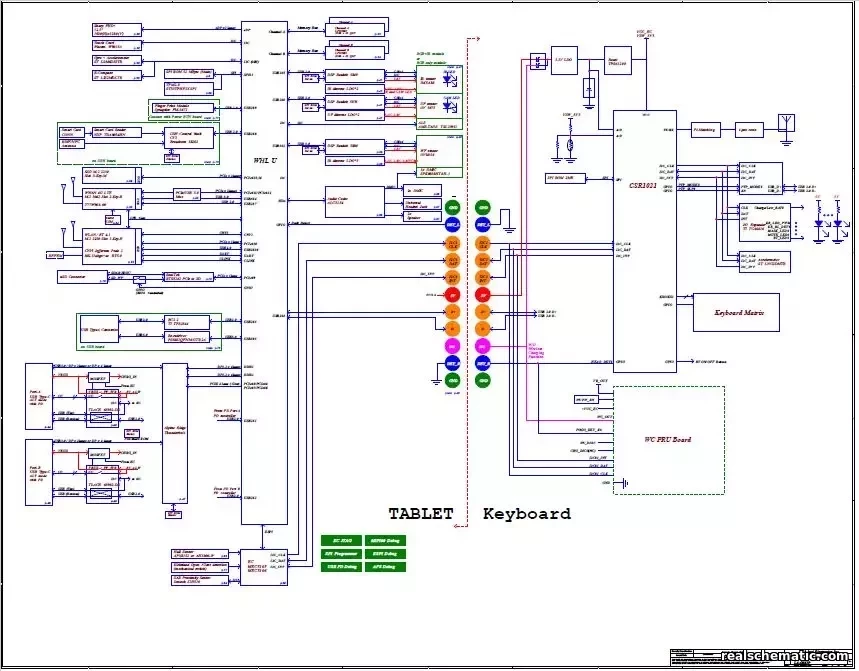Click the keyboard-side blue DET_A pad

(483, 225)
